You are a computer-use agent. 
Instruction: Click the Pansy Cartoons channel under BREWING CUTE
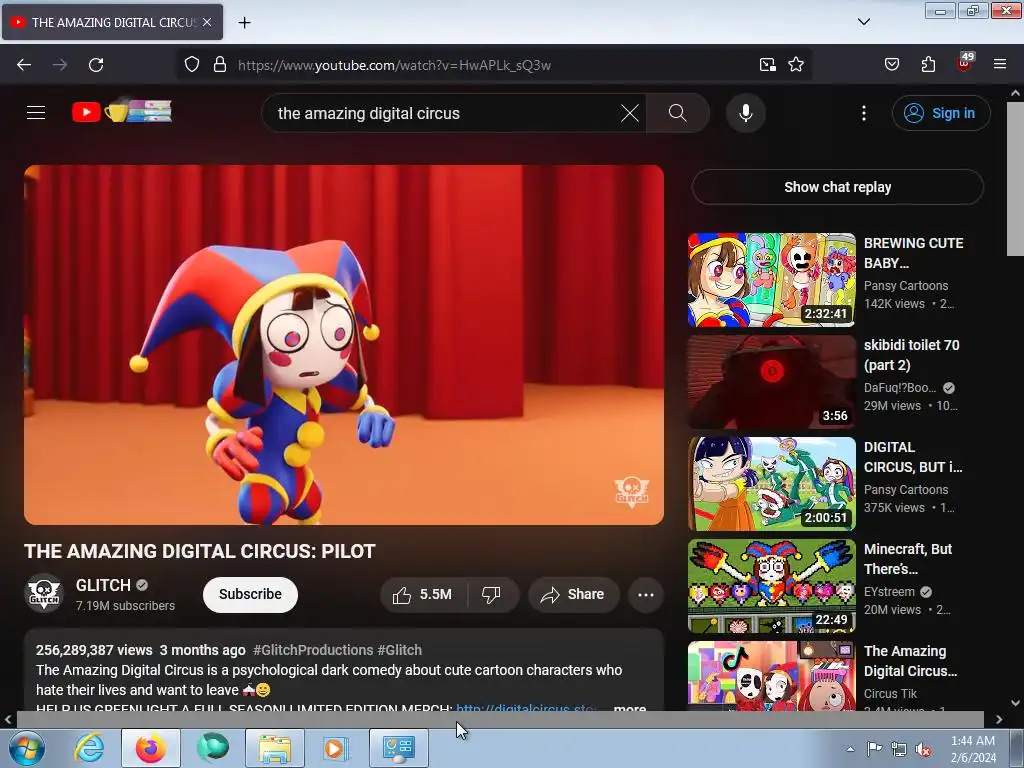tap(906, 285)
